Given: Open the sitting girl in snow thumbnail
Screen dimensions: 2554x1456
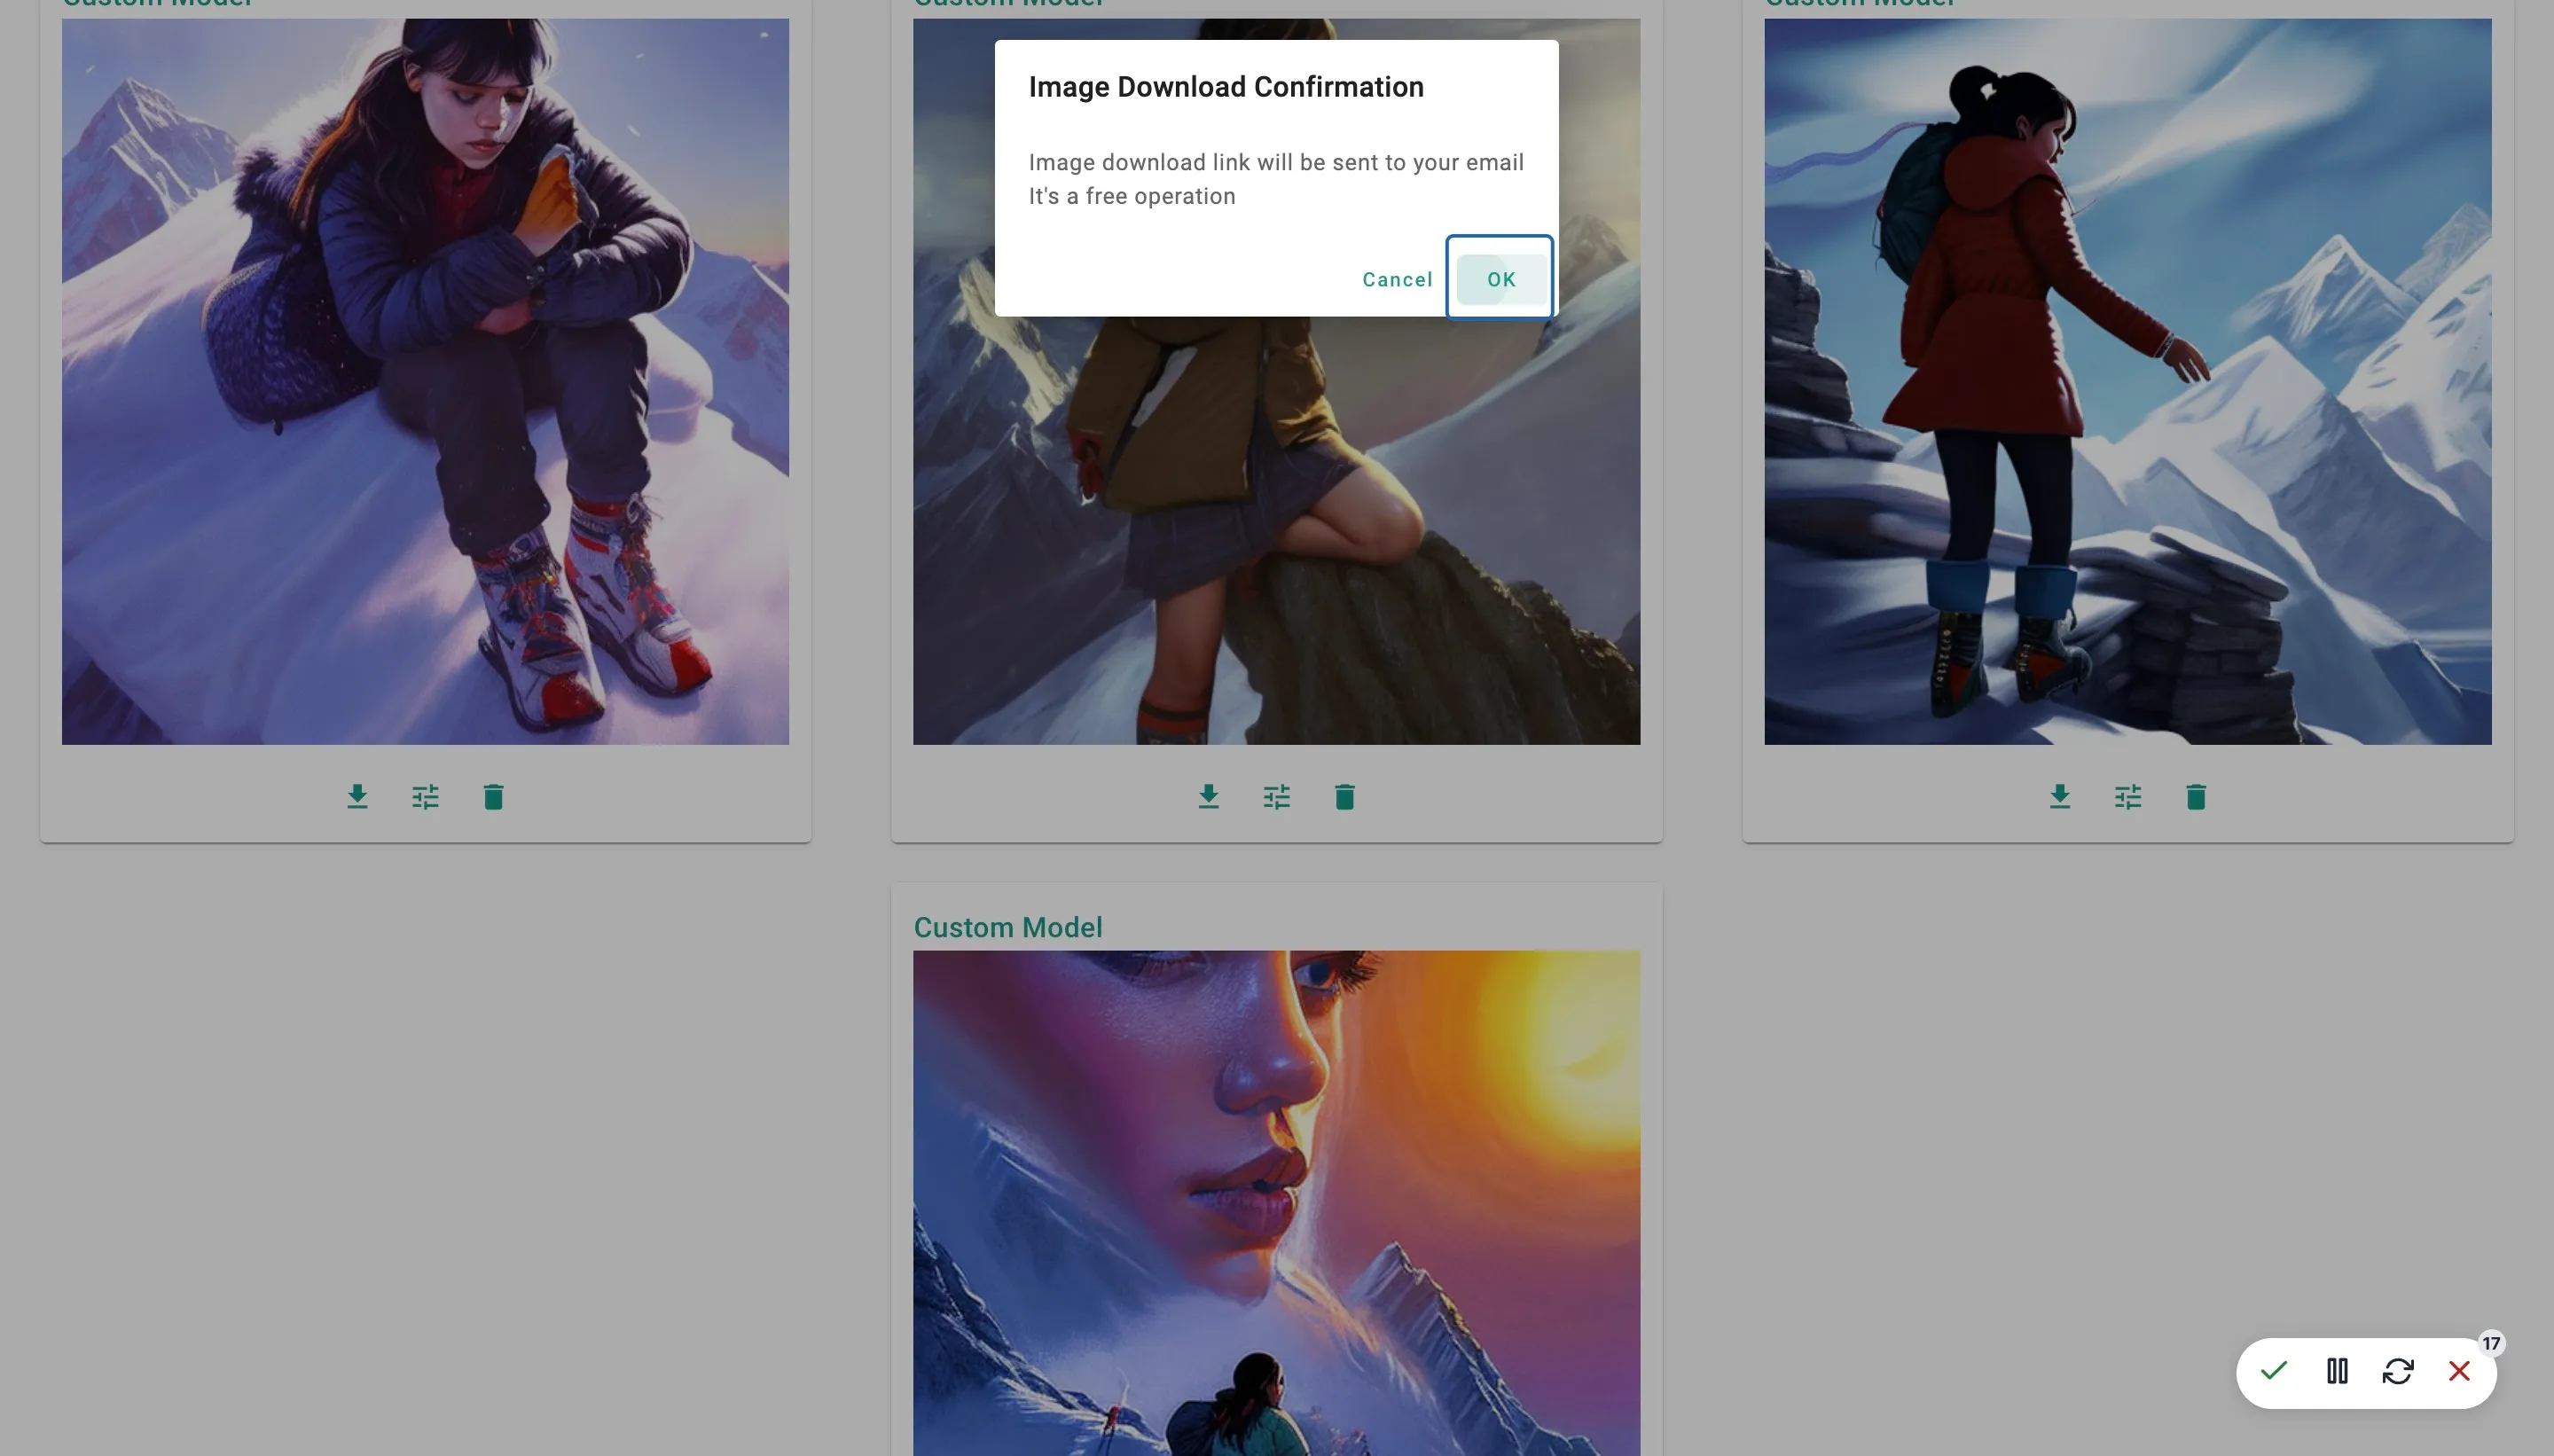Looking at the screenshot, I should (425, 381).
